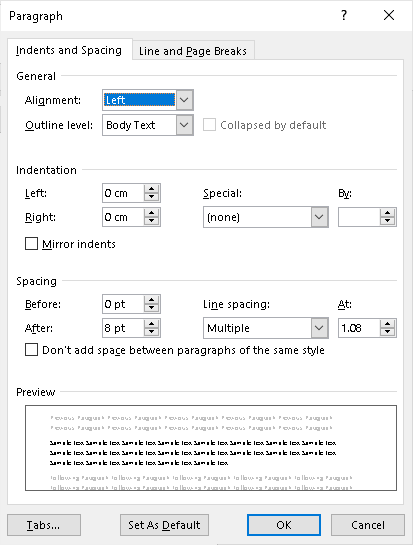The height and width of the screenshot is (545, 413).
Task: Expand the Line spacing dropdown
Action: [x=319, y=328]
